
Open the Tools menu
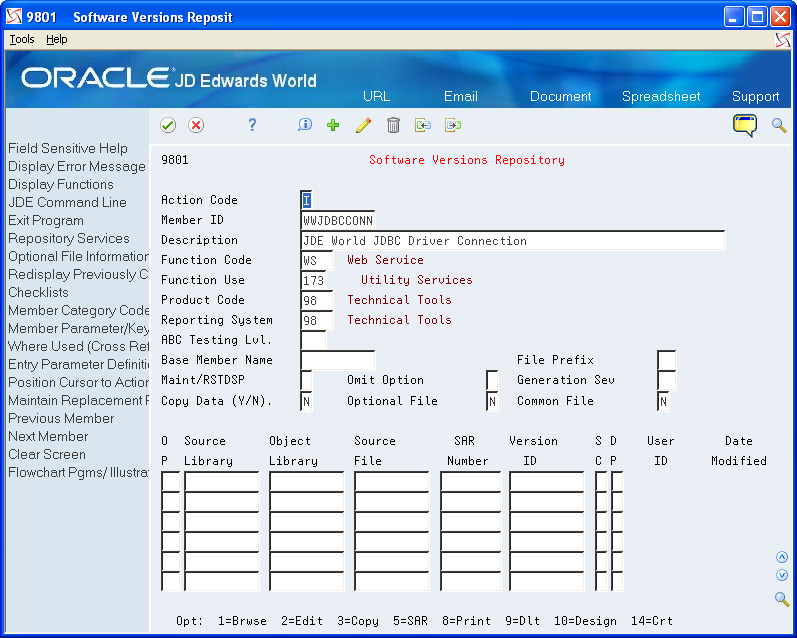pyautogui.click(x=22, y=39)
